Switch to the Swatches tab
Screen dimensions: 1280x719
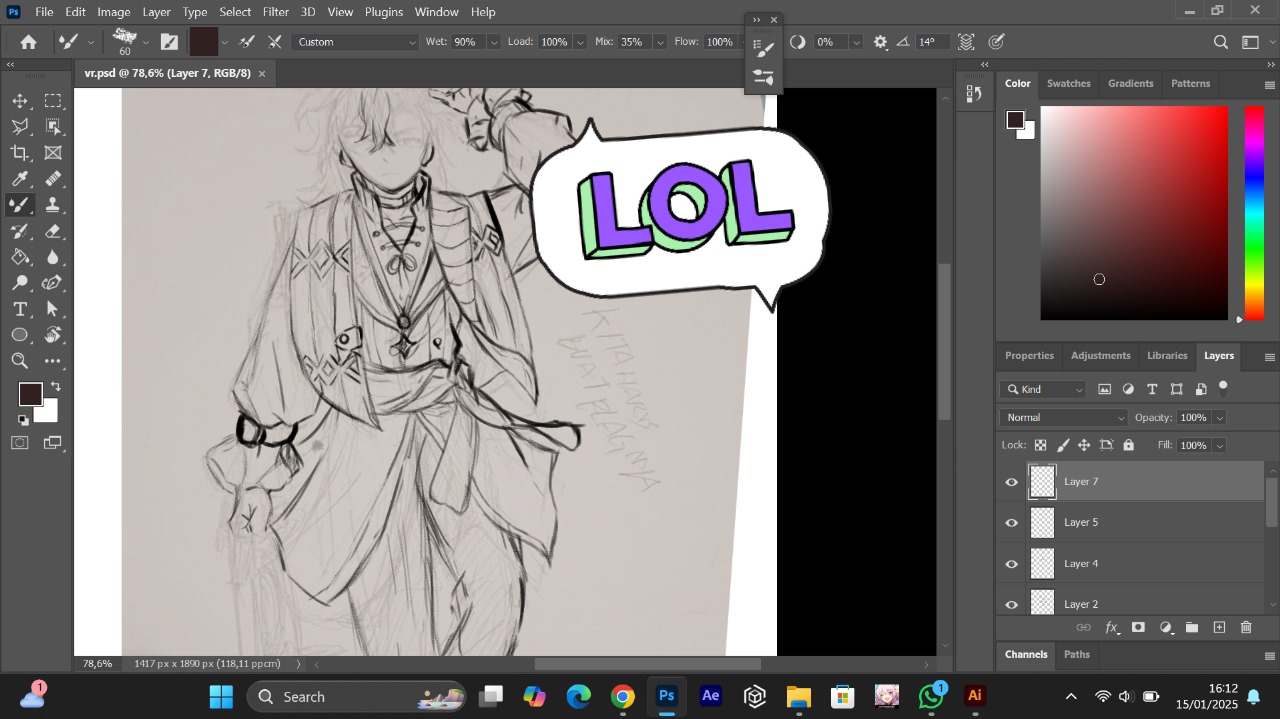click(x=1068, y=83)
